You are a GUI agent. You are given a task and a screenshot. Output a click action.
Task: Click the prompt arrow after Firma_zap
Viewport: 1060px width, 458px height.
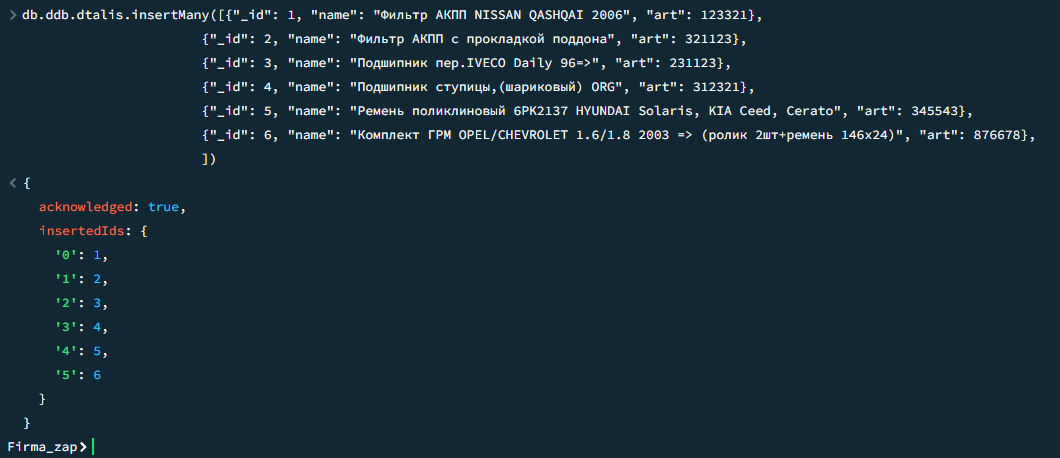[x=82, y=446]
